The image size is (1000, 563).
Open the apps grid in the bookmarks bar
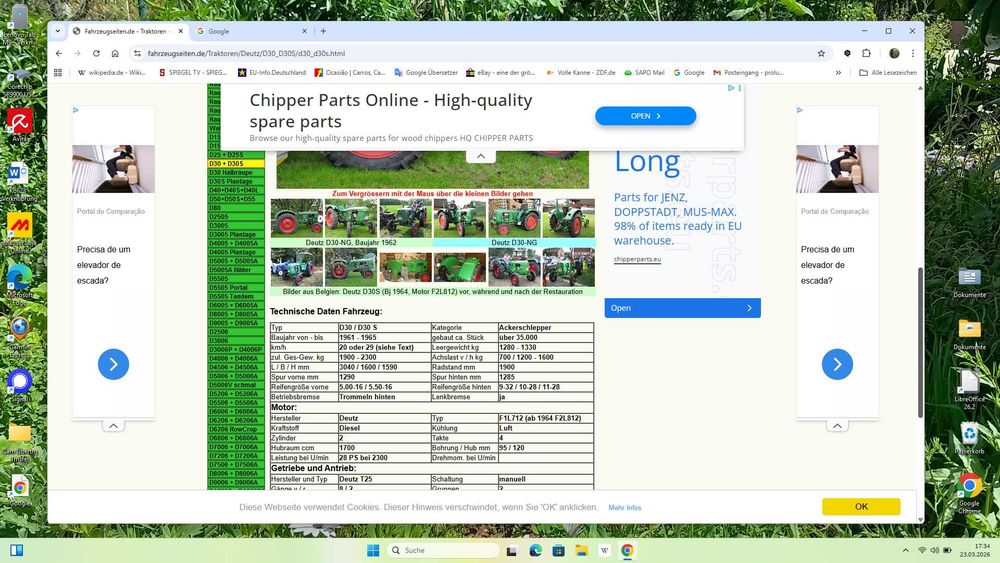(58, 73)
